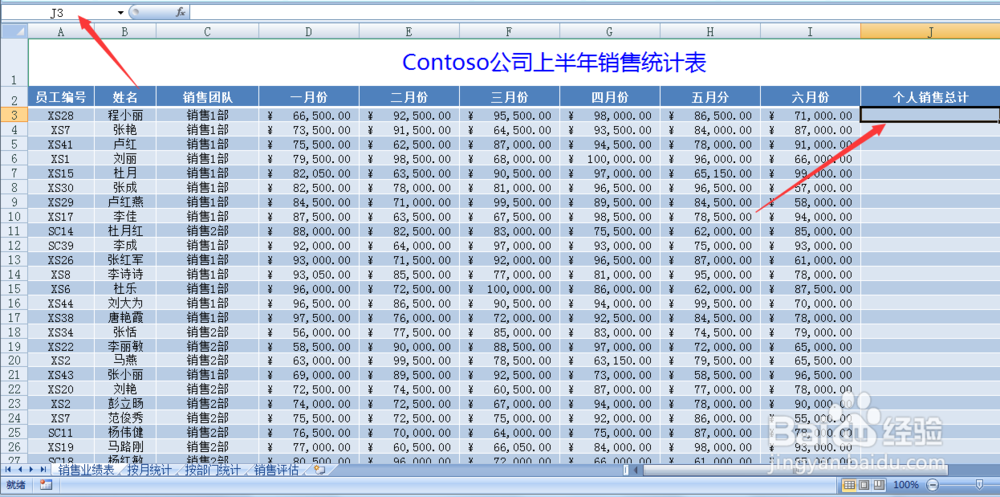Click the 三月份 header cell
The image size is (1000, 497).
[510, 97]
